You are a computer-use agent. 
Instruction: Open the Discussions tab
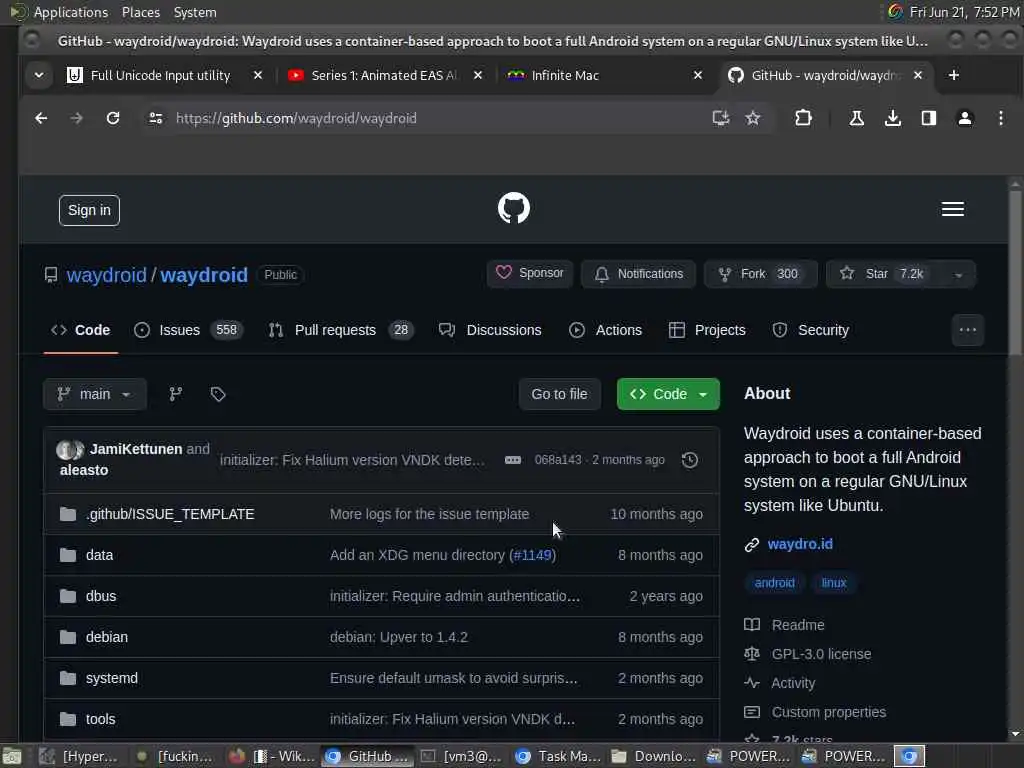[490, 330]
